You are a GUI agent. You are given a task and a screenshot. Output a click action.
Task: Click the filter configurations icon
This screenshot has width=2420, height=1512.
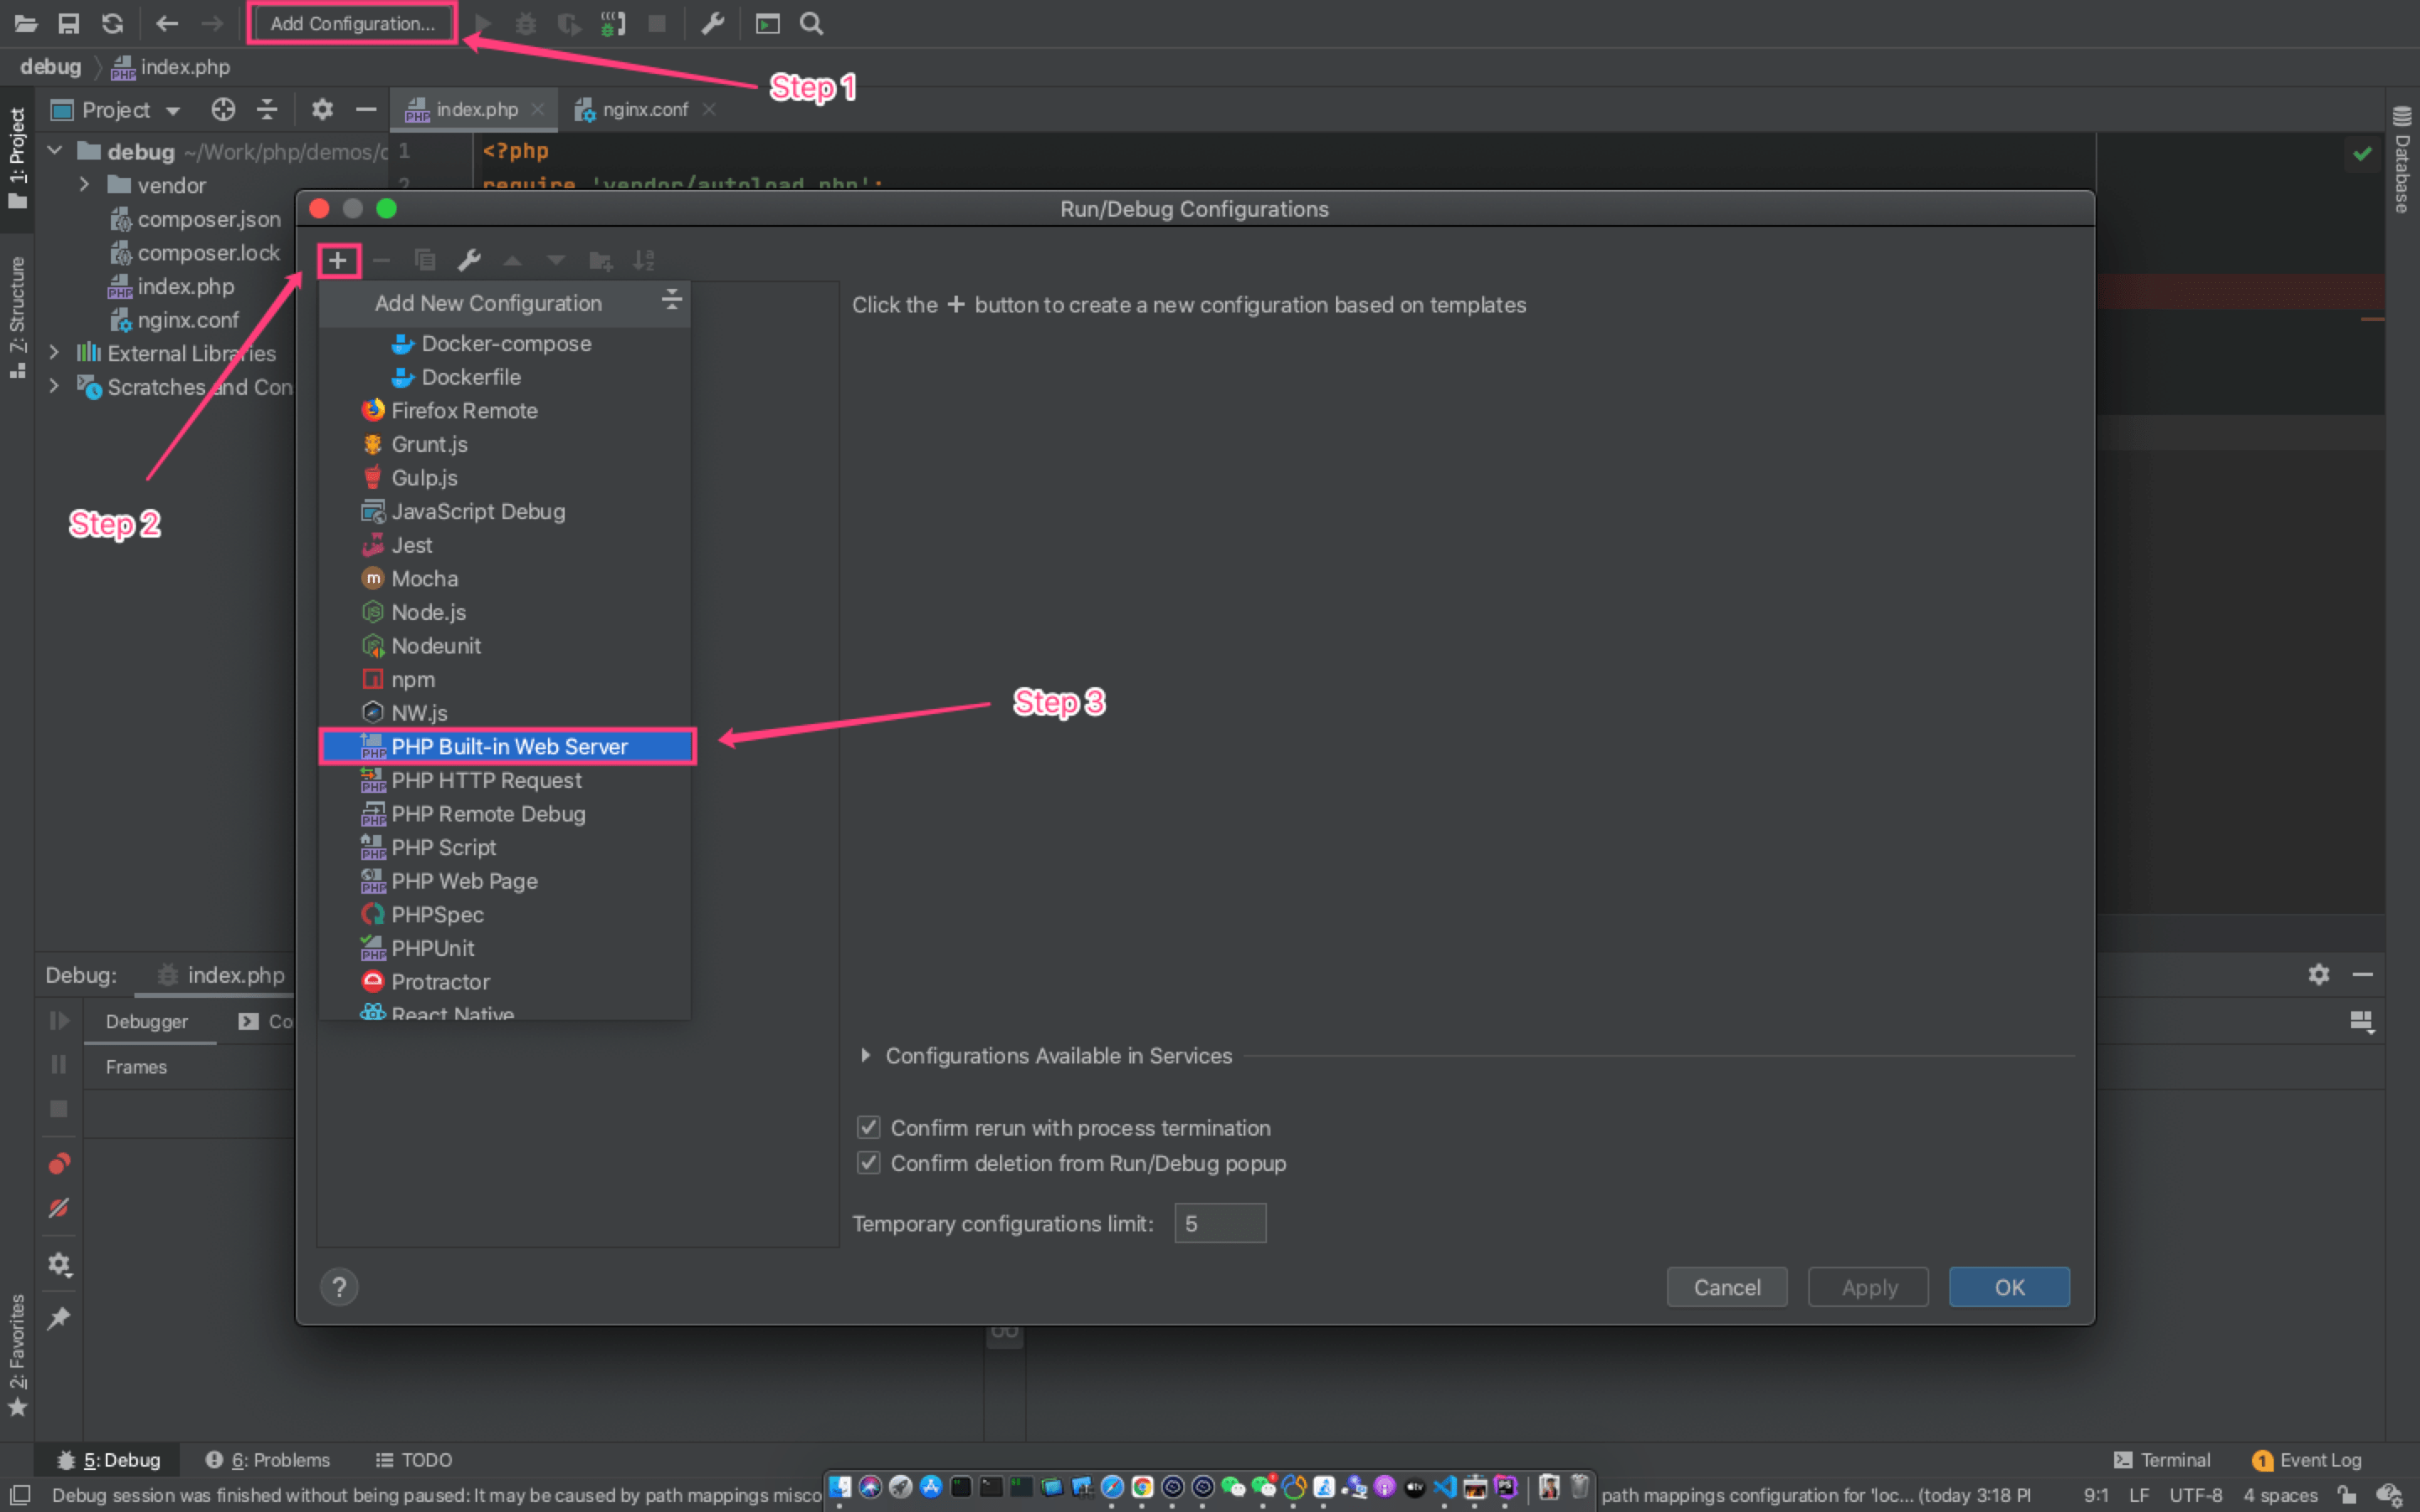pos(671,302)
